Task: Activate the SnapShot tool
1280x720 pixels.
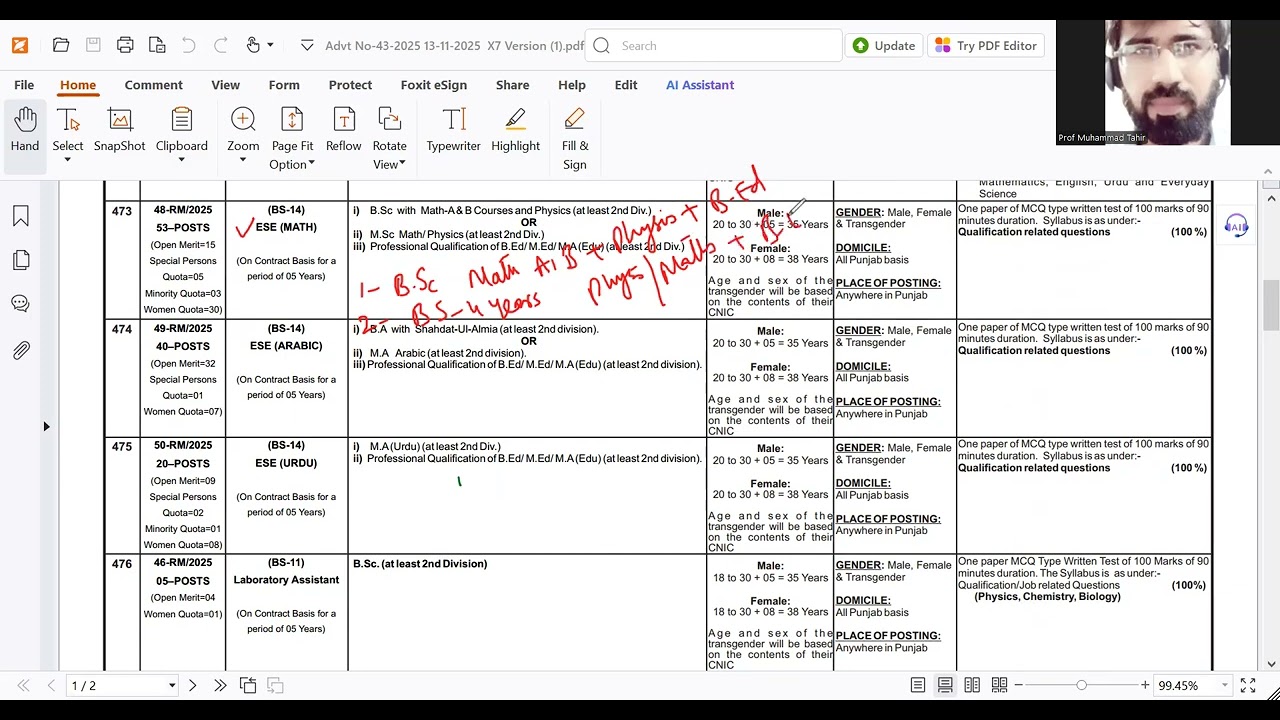Action: pyautogui.click(x=120, y=131)
